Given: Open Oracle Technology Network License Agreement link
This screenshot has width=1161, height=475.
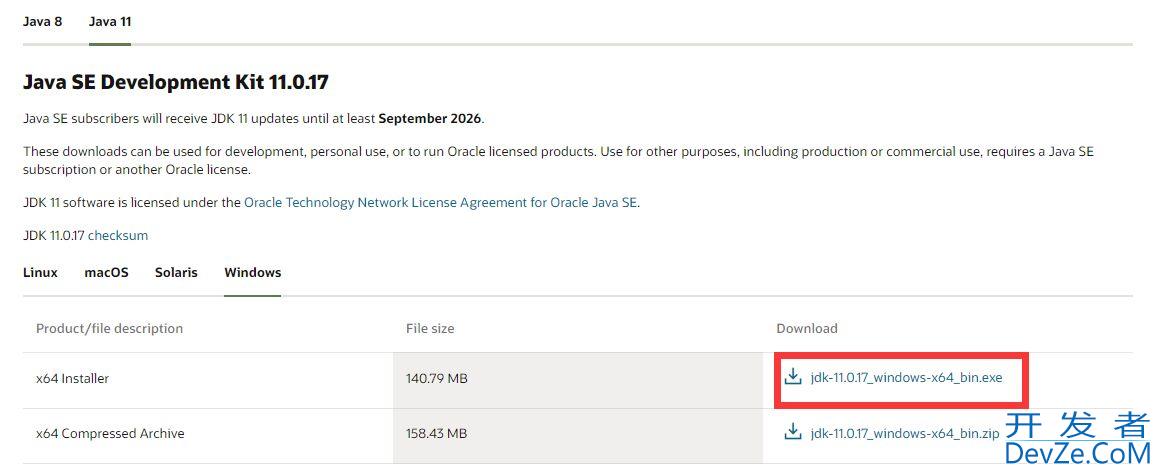Looking at the screenshot, I should click(440, 202).
